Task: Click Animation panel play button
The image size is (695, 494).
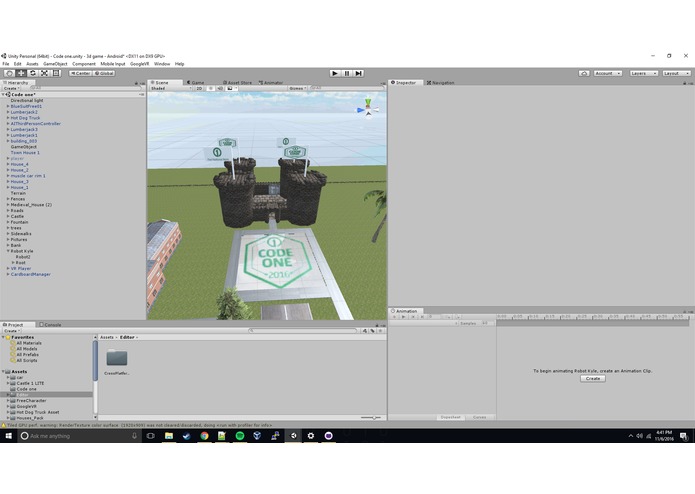Action: click(403, 316)
